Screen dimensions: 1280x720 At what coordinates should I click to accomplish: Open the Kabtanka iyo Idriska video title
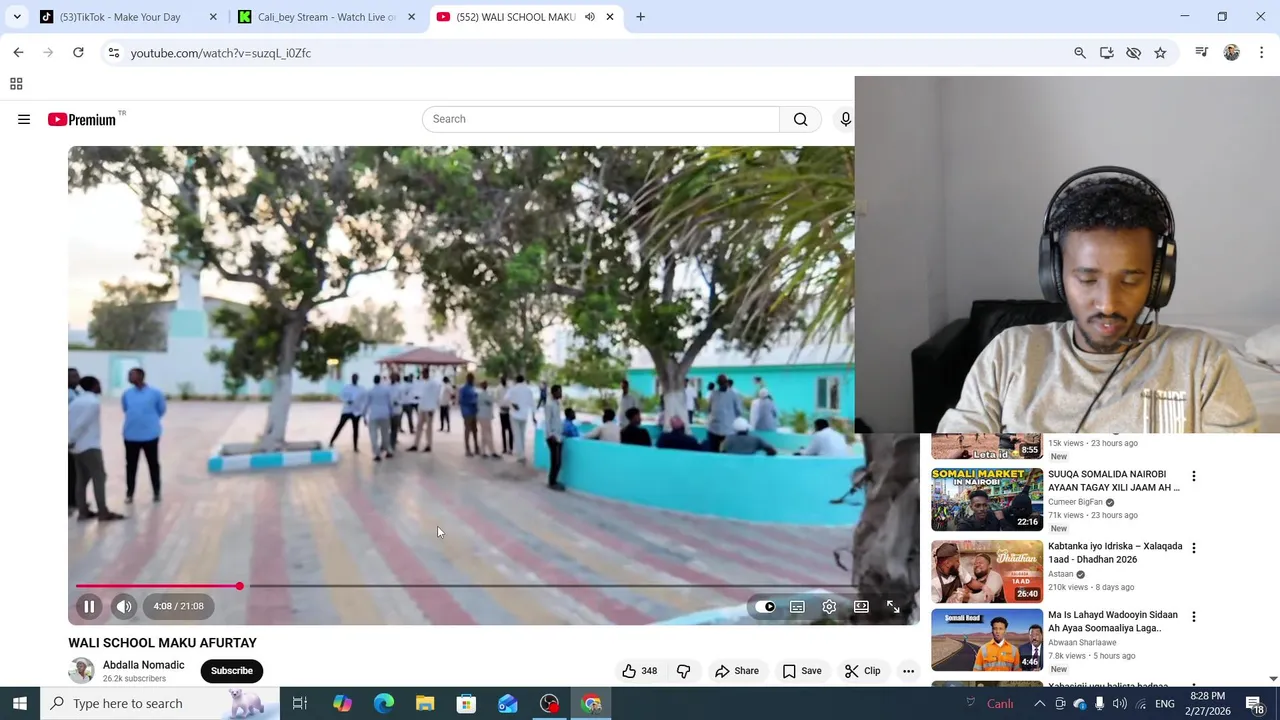[1115, 553]
